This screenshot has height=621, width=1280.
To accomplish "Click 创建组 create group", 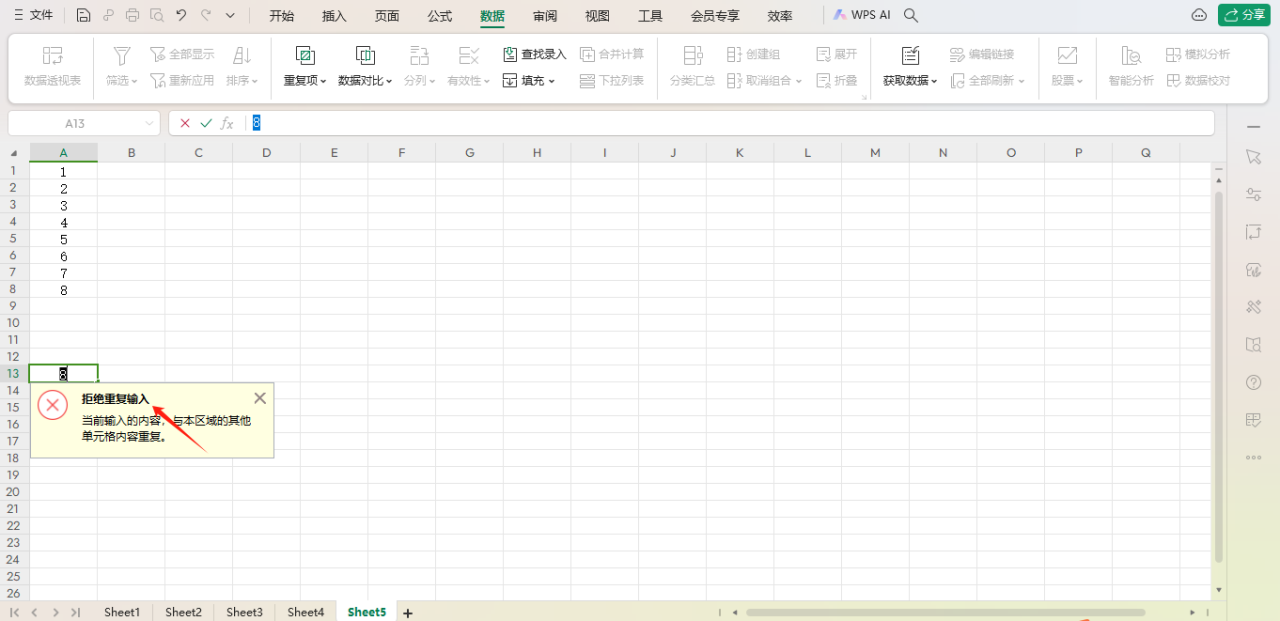I will click(753, 54).
